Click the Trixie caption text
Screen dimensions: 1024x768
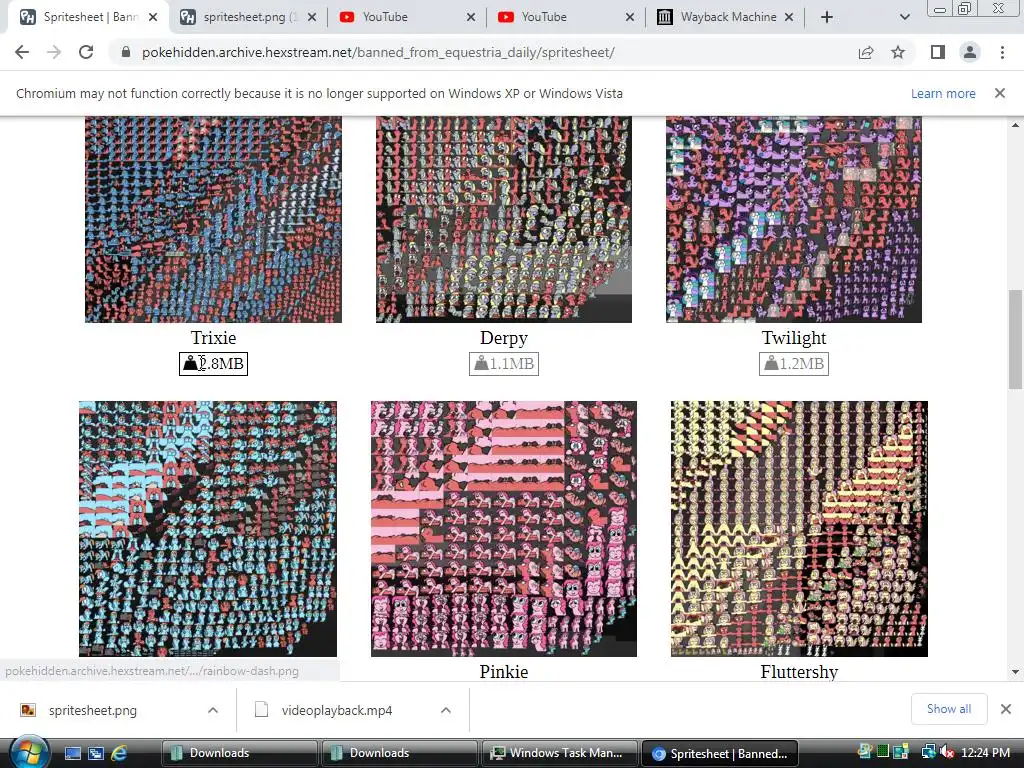(214, 338)
